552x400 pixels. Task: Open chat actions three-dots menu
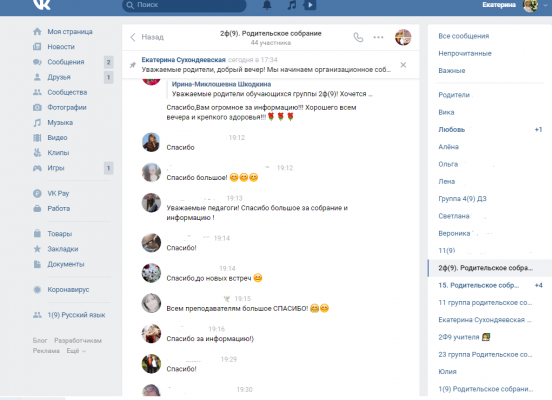pyautogui.click(x=378, y=37)
